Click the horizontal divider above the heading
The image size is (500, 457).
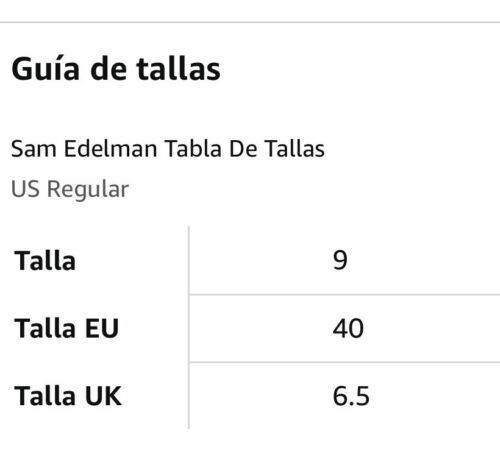[x=250, y=22]
